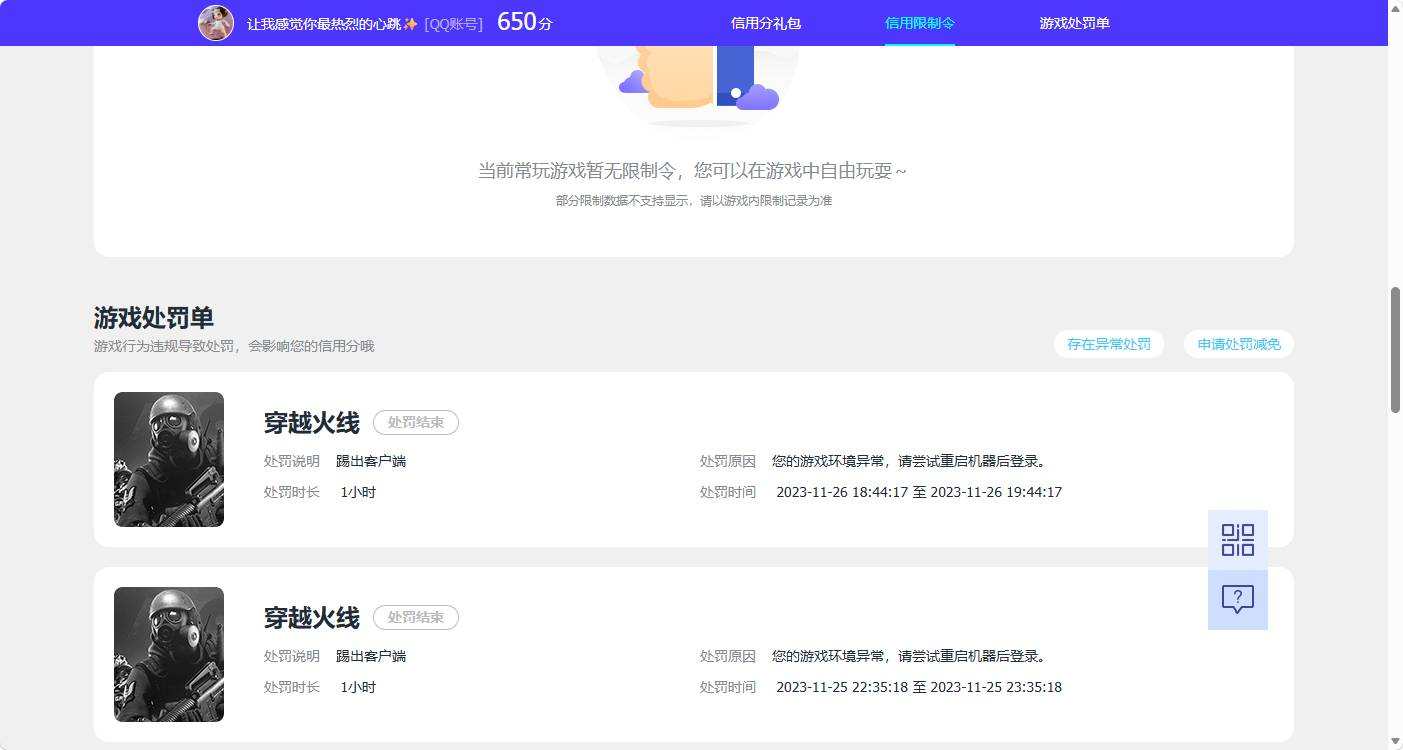The width and height of the screenshot is (1403, 750).
Task: Click punishment reason text in 2023-11-25 record
Action: pyautogui.click(x=909, y=656)
